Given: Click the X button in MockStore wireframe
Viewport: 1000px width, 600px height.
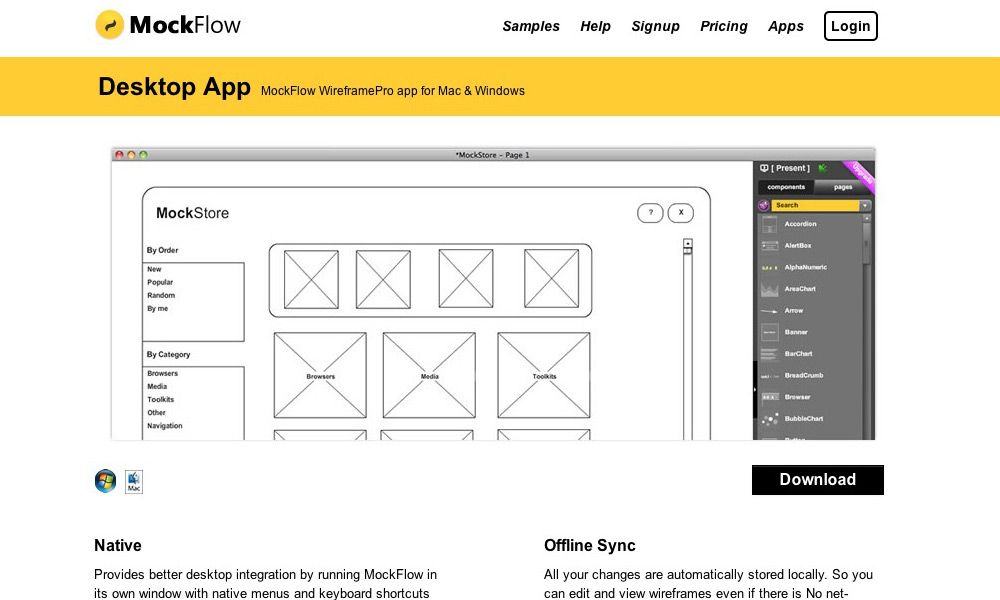Looking at the screenshot, I should point(680,213).
